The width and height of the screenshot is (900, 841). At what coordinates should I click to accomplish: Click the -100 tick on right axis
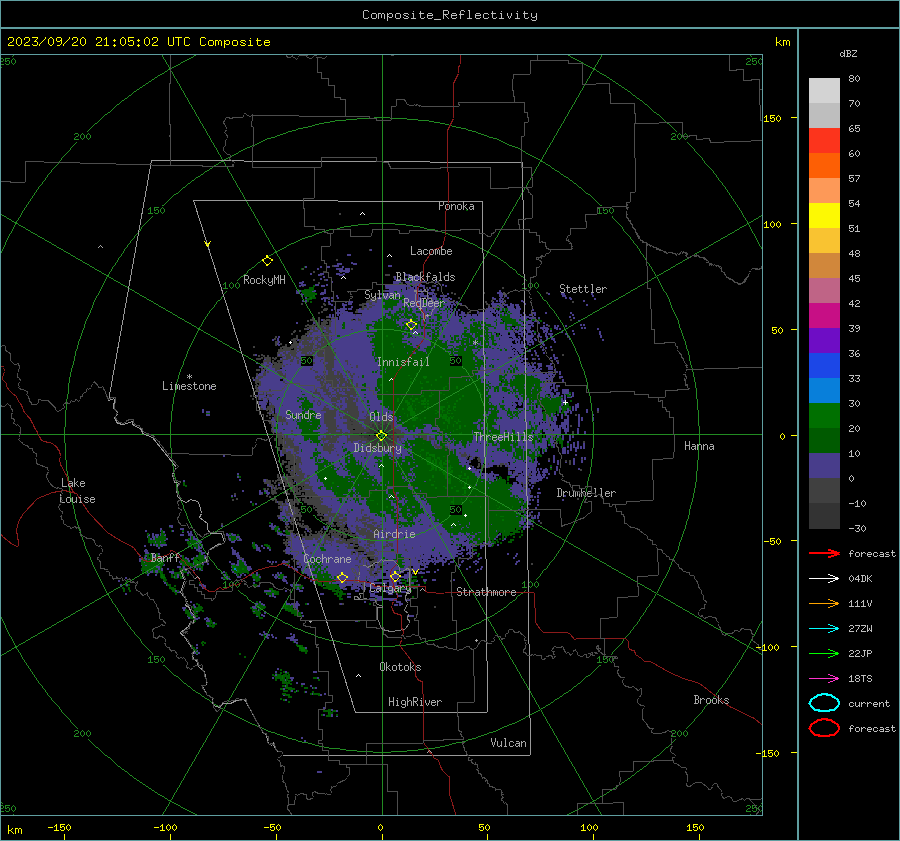tap(769, 647)
